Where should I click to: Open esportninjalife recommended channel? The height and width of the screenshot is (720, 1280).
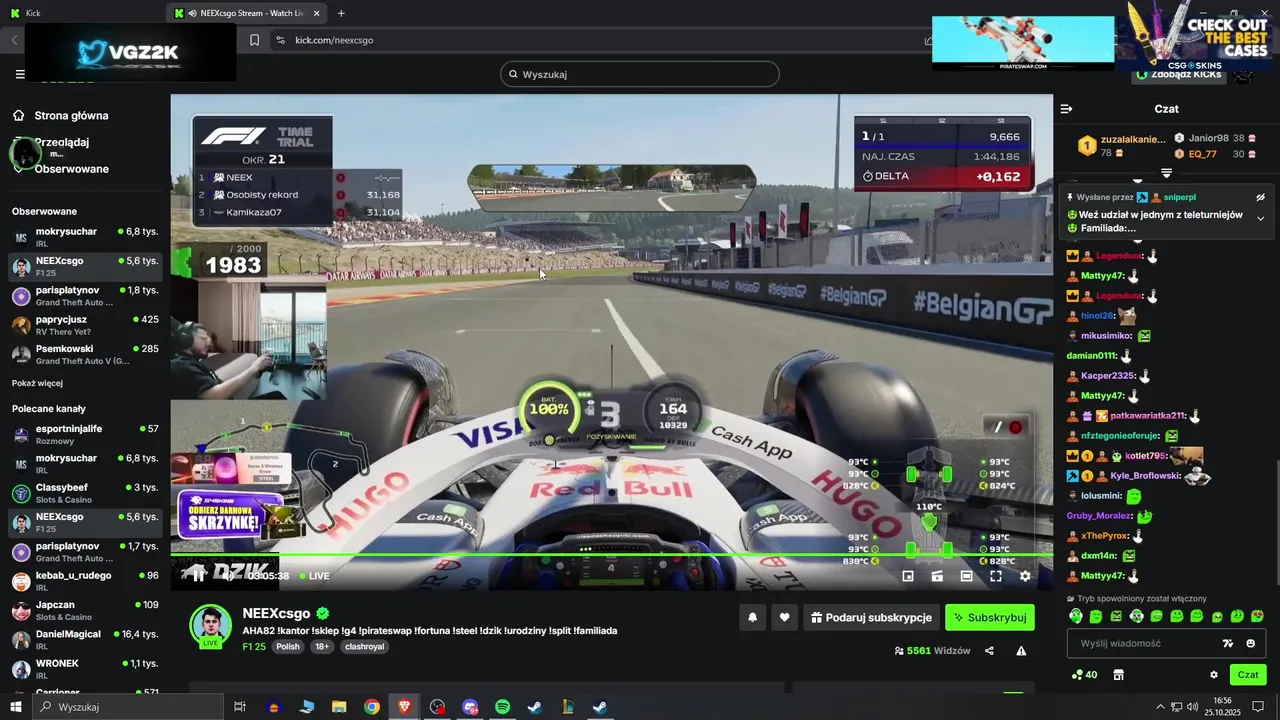[85, 435]
